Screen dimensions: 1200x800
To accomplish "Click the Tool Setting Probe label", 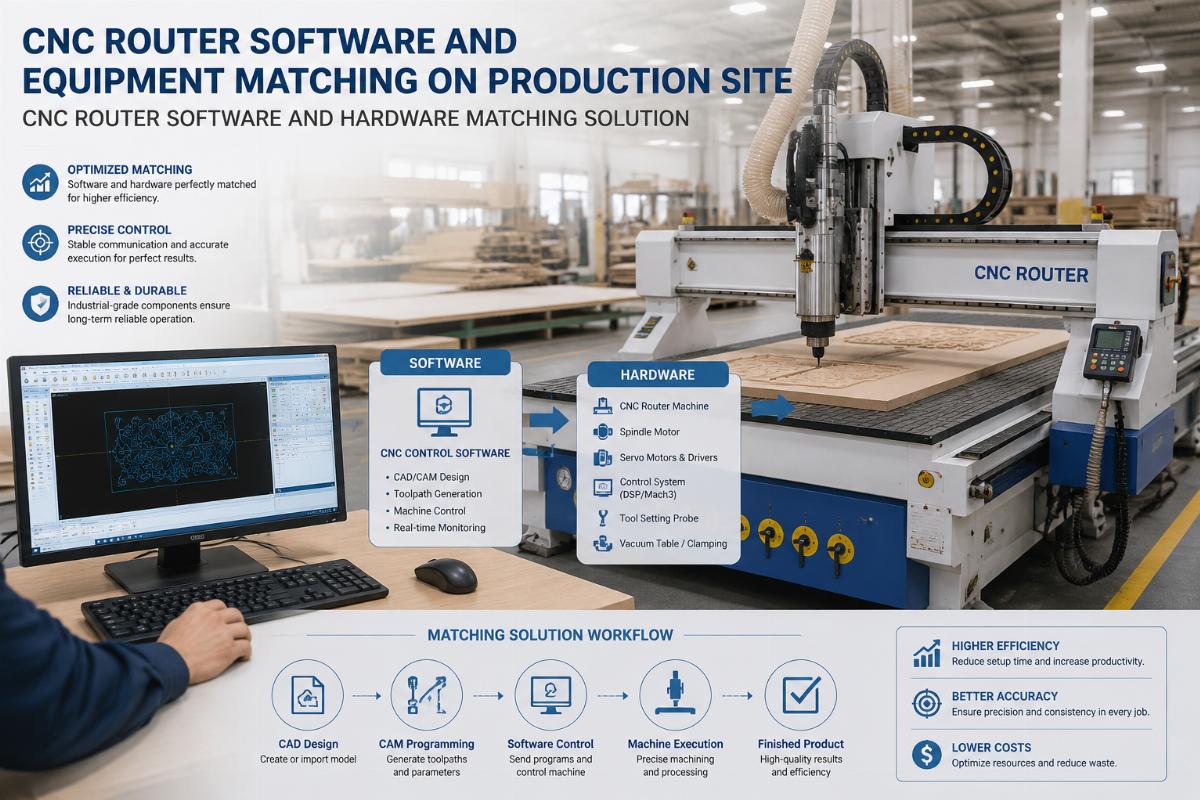I will pyautogui.click(x=659, y=518).
